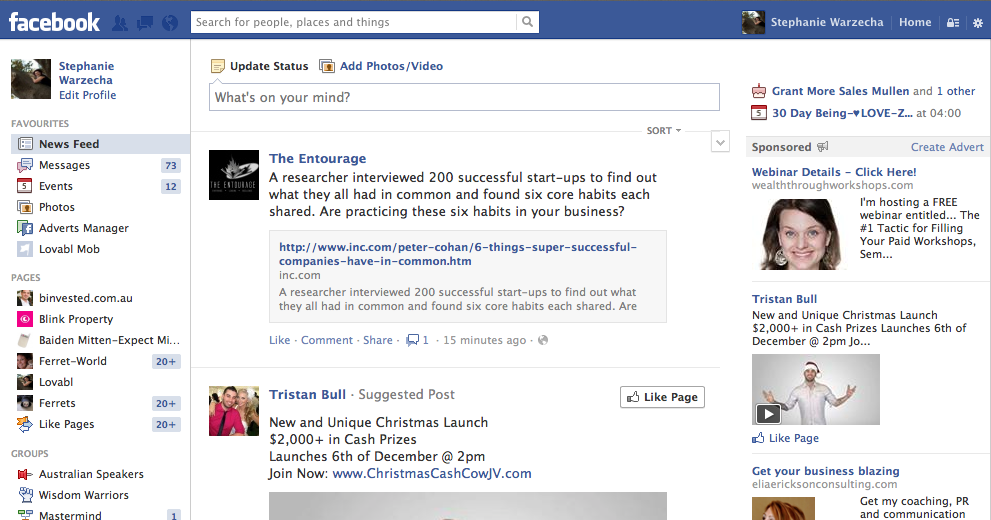Click Share under The Entourage post
The width and height of the screenshot is (991, 520).
point(377,340)
